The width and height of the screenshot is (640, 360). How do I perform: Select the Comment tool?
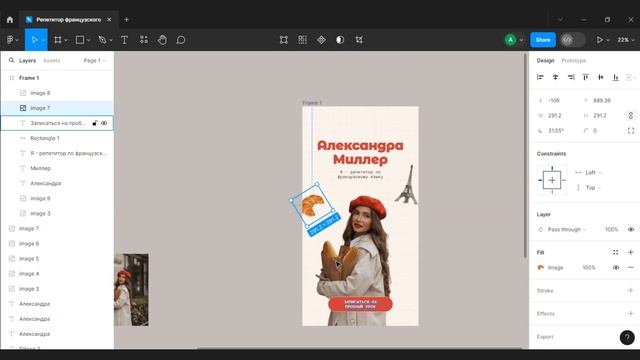(x=181, y=40)
